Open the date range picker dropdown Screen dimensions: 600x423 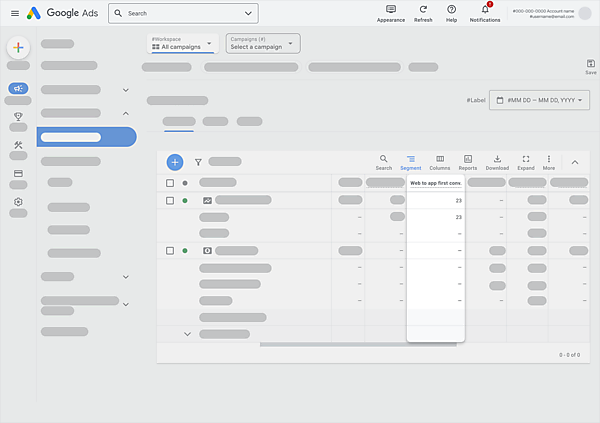pyautogui.click(x=539, y=100)
